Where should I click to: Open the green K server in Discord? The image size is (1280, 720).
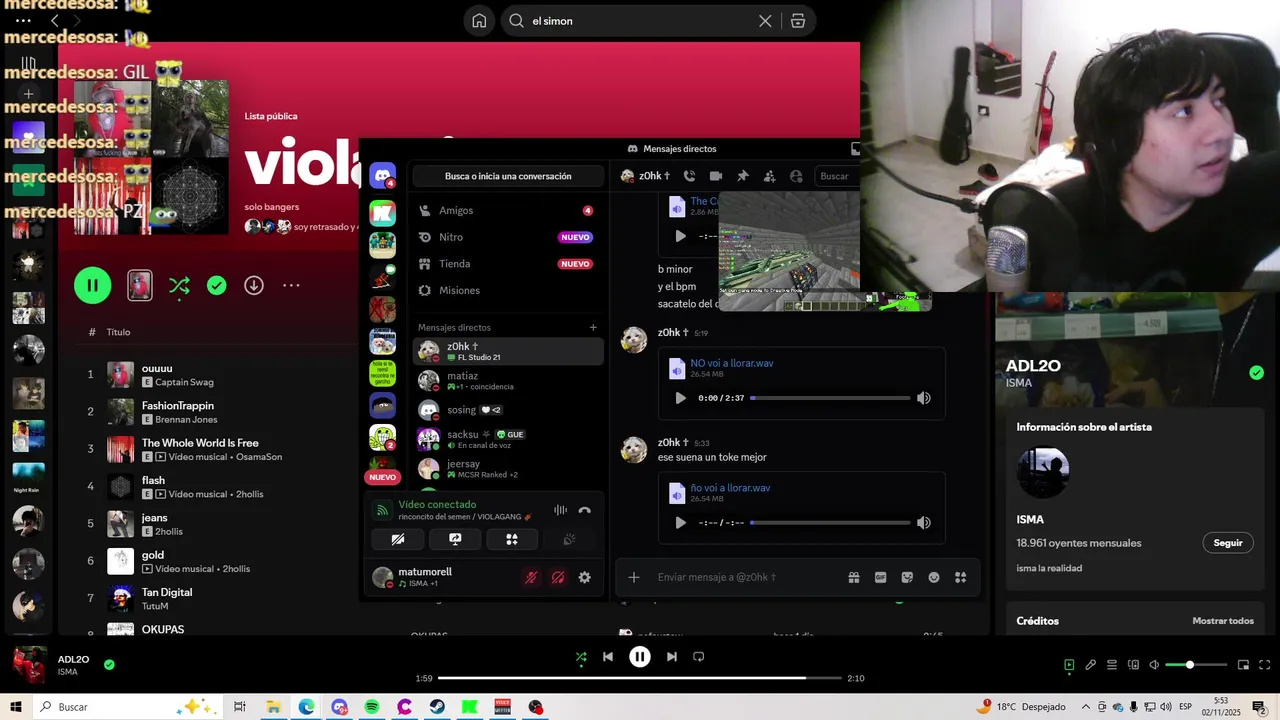[x=382, y=213]
